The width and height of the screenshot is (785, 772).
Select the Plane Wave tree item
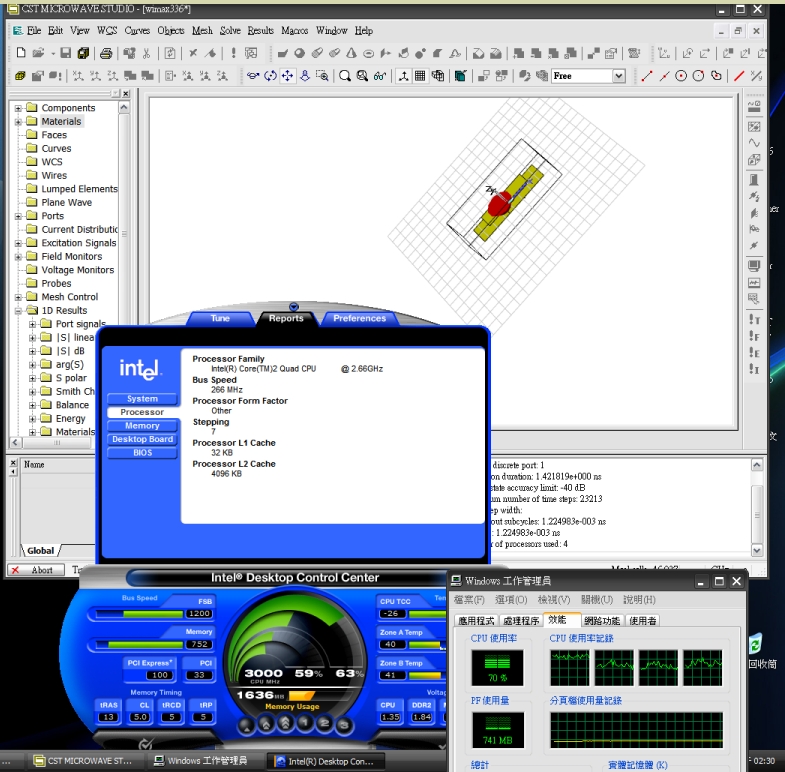(67, 203)
